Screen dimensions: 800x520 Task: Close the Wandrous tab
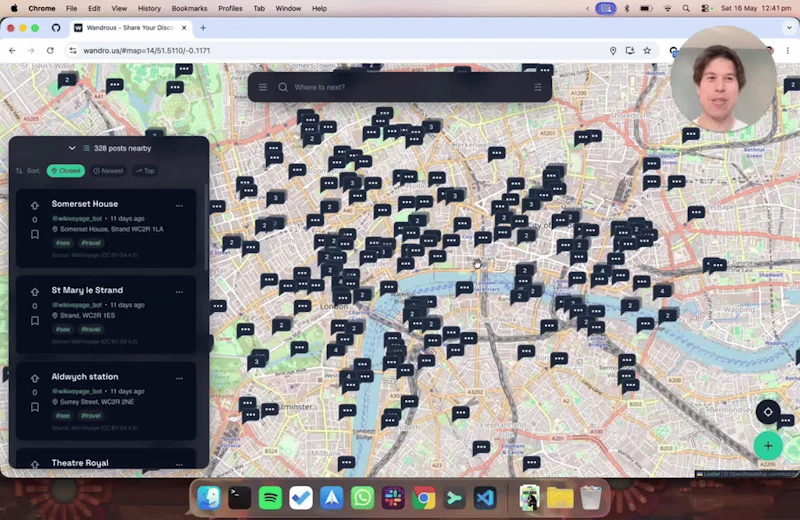pyautogui.click(x=184, y=28)
